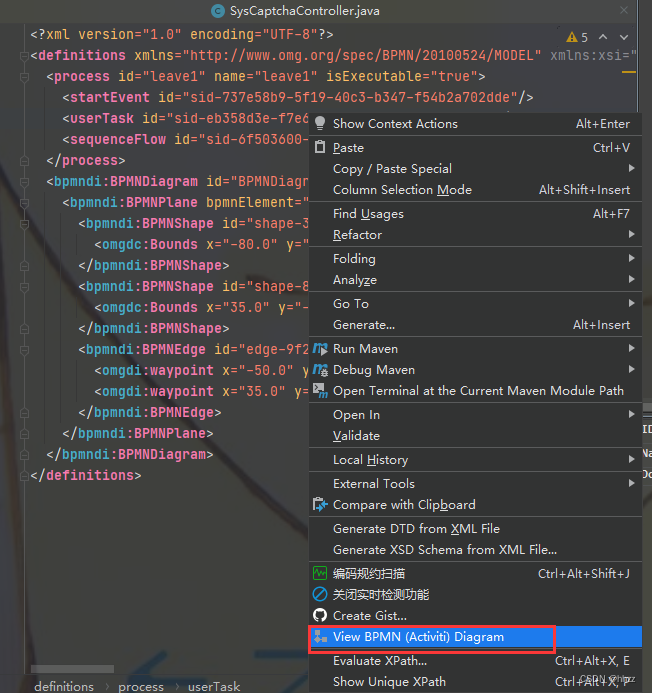Screen dimensions: 652x693
Task: Click the Compare with Clipboard icon
Action: point(320,504)
